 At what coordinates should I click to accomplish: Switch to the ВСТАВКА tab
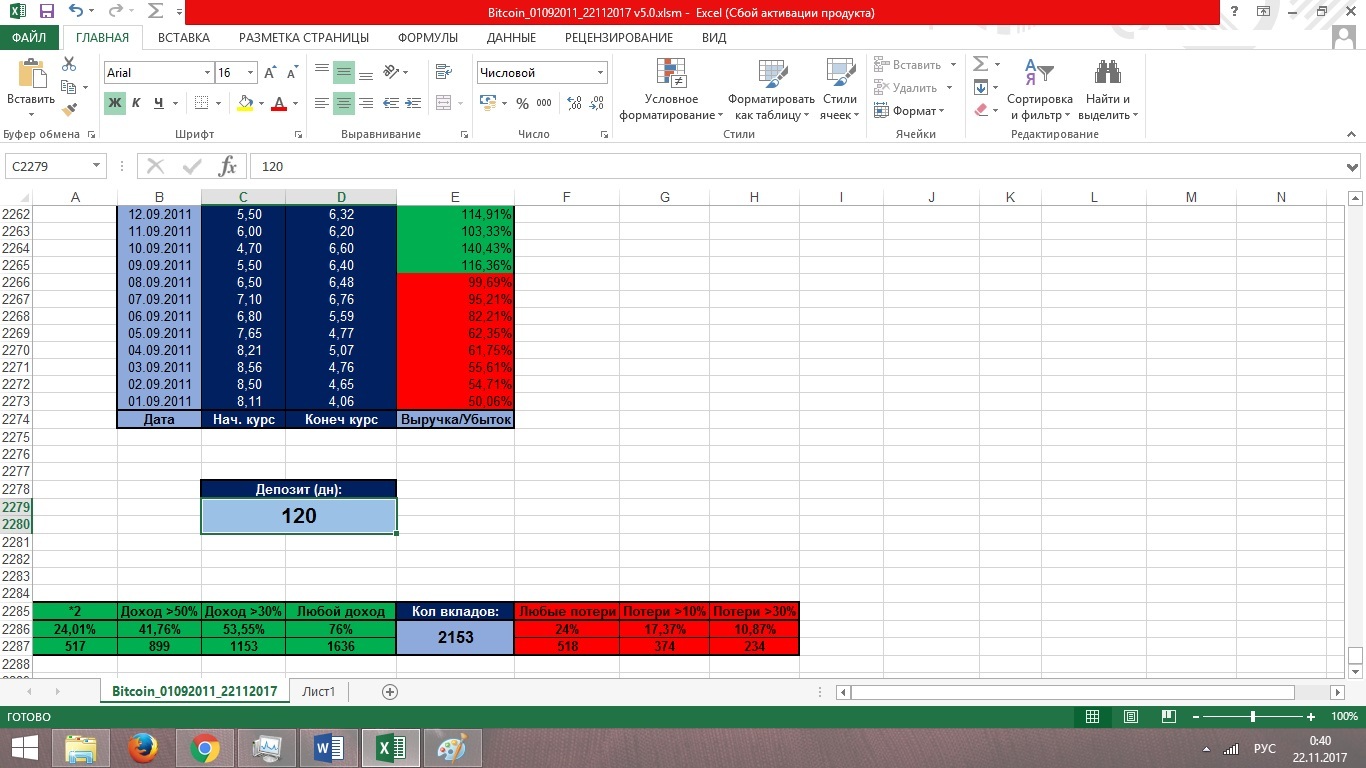pos(184,38)
